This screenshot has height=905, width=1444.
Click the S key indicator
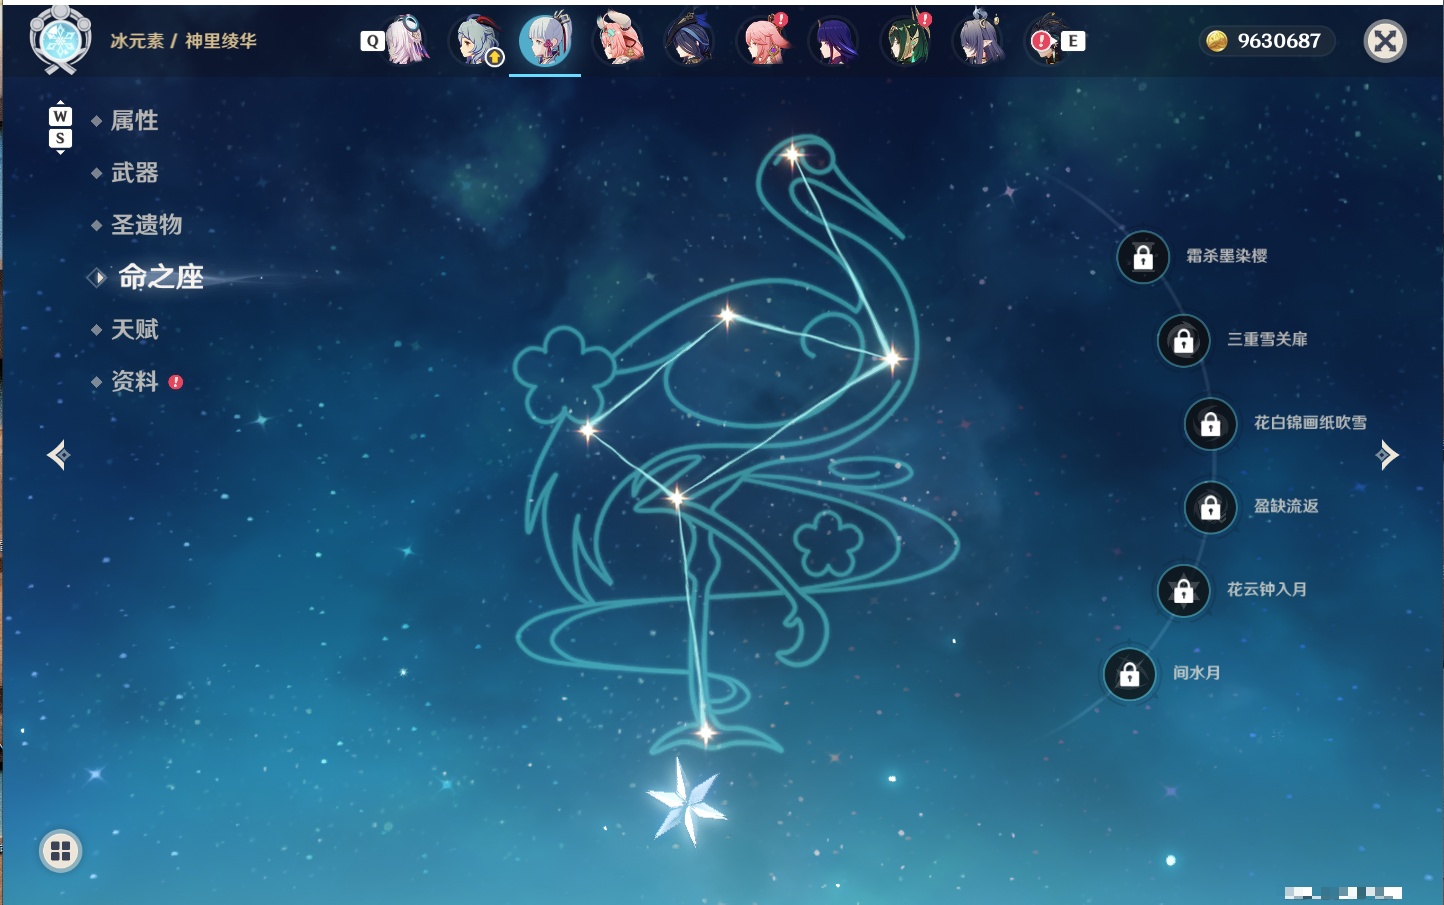pyautogui.click(x=60, y=139)
